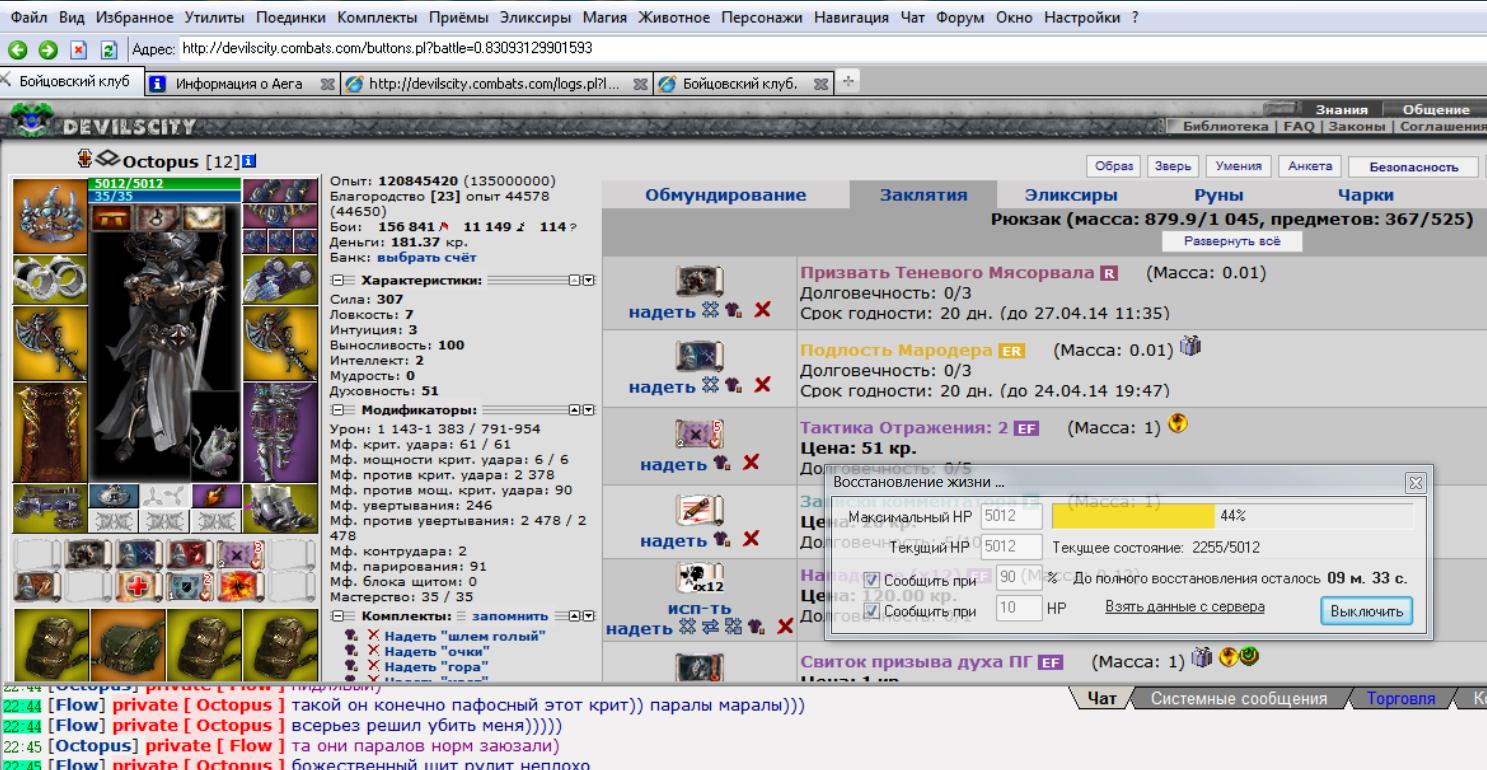Click the yellow round icon beside Тактика Отражения

[1177, 426]
